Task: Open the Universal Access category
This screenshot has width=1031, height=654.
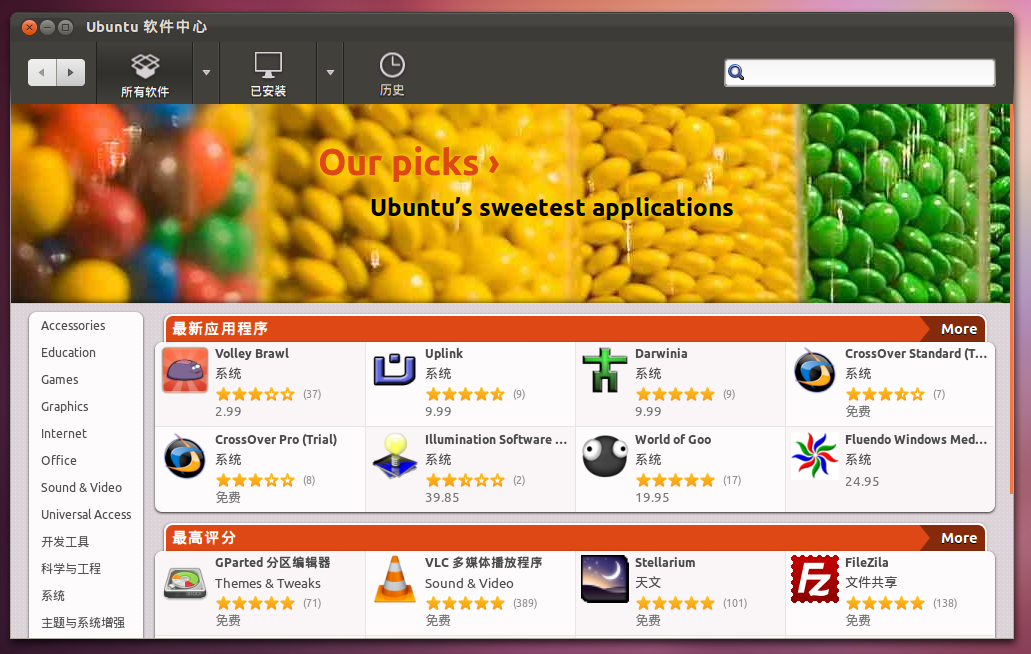Action: (x=86, y=515)
